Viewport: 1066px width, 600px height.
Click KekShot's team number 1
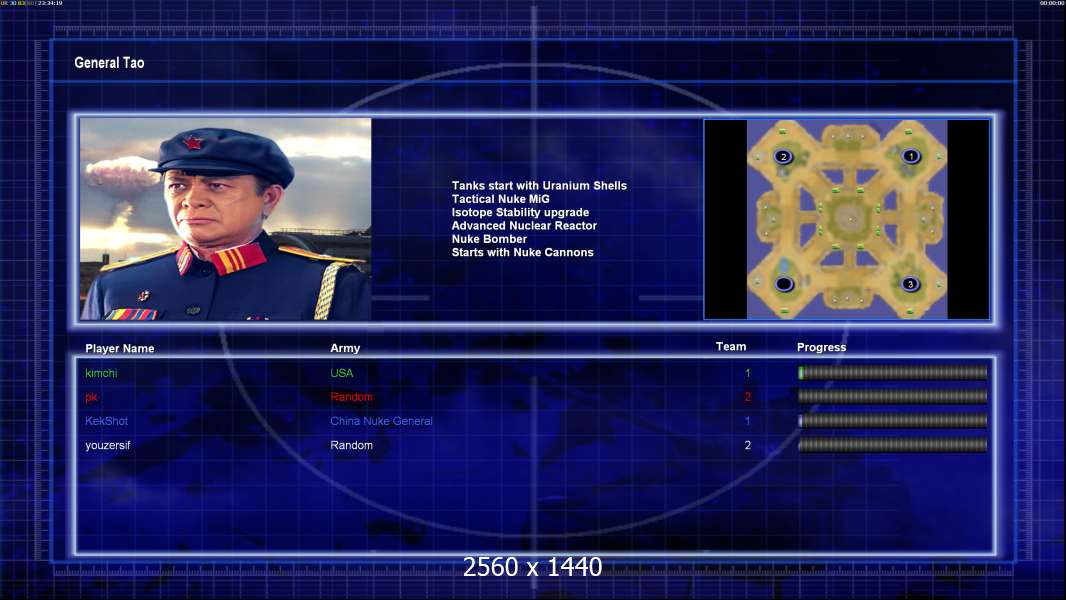[747, 421]
